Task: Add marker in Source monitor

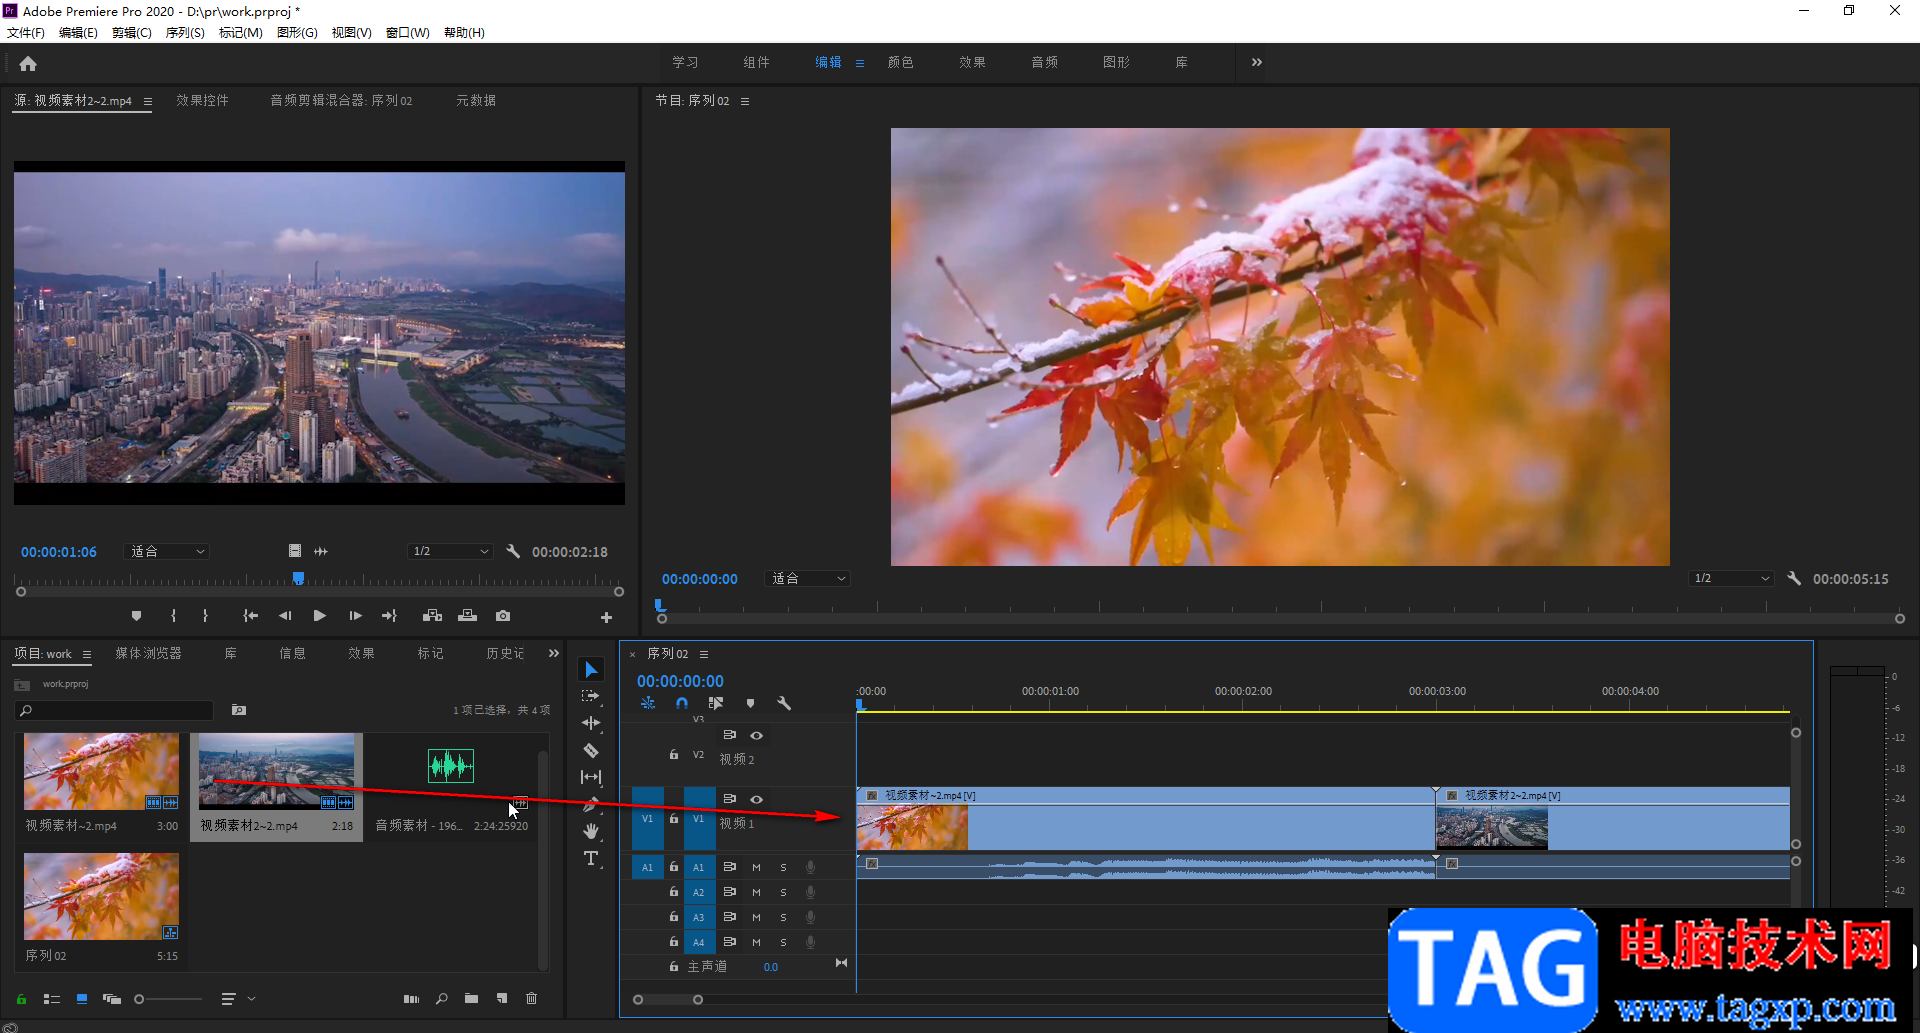Action: [136, 616]
